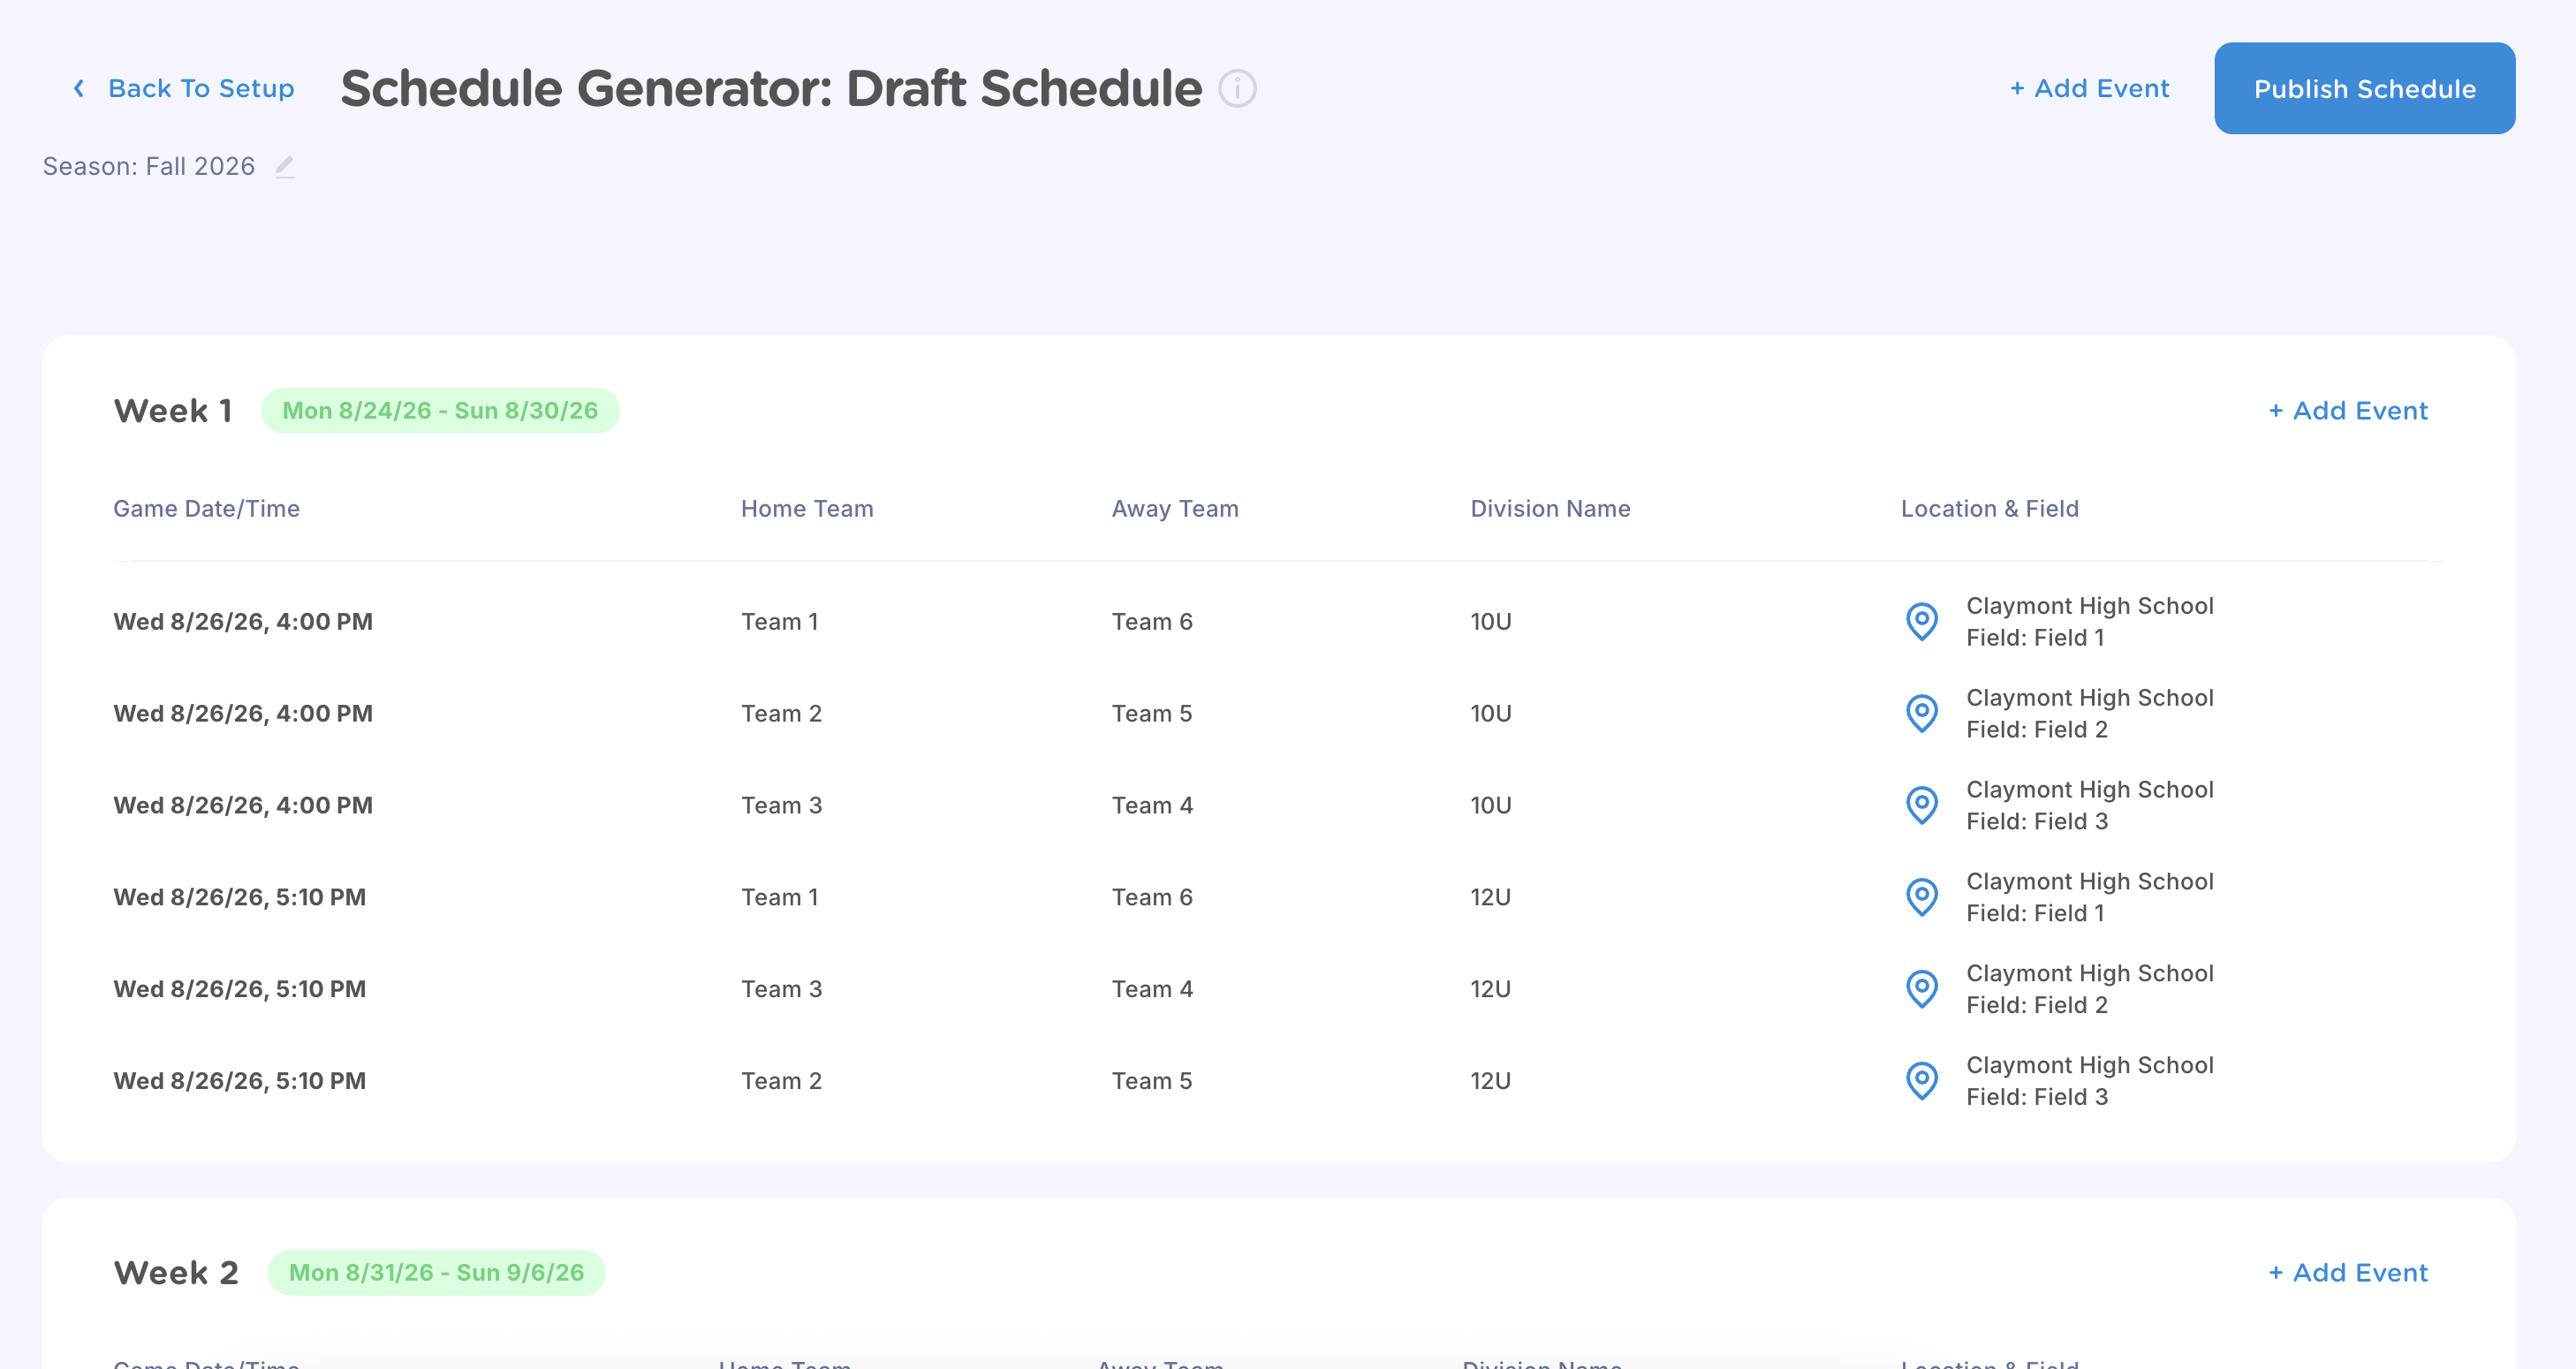2576x1369 pixels.
Task: Click location pin for 12U Team 3 game
Action: click(x=1921, y=989)
